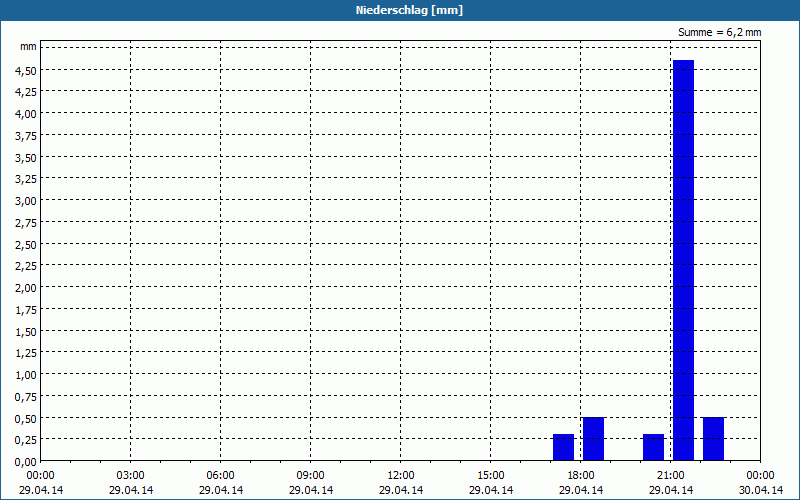Click the 3,75 y-axis value

pyautogui.click(x=26, y=136)
